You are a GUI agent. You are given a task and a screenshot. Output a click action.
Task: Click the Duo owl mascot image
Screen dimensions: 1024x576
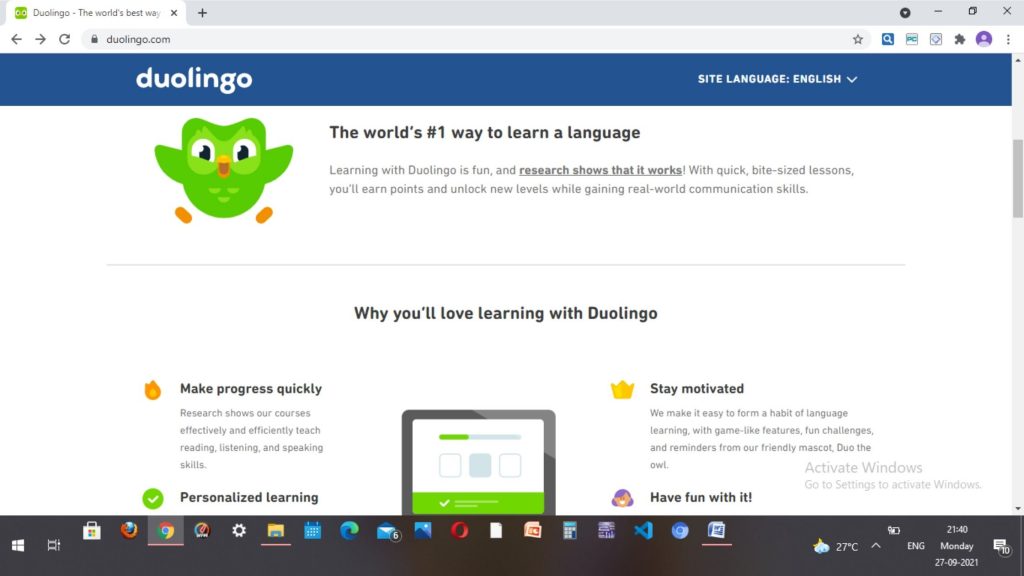click(224, 170)
